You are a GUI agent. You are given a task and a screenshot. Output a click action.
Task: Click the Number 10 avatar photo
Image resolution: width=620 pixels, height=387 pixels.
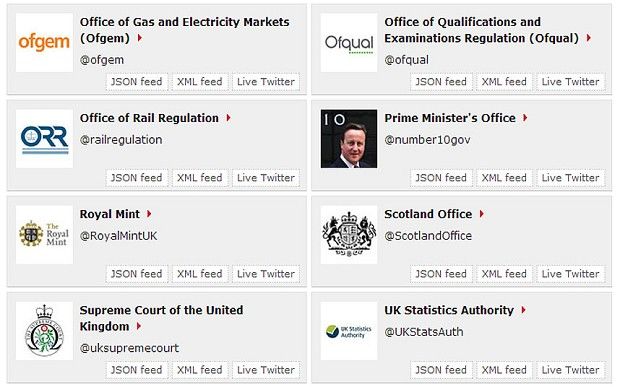pyautogui.click(x=349, y=139)
